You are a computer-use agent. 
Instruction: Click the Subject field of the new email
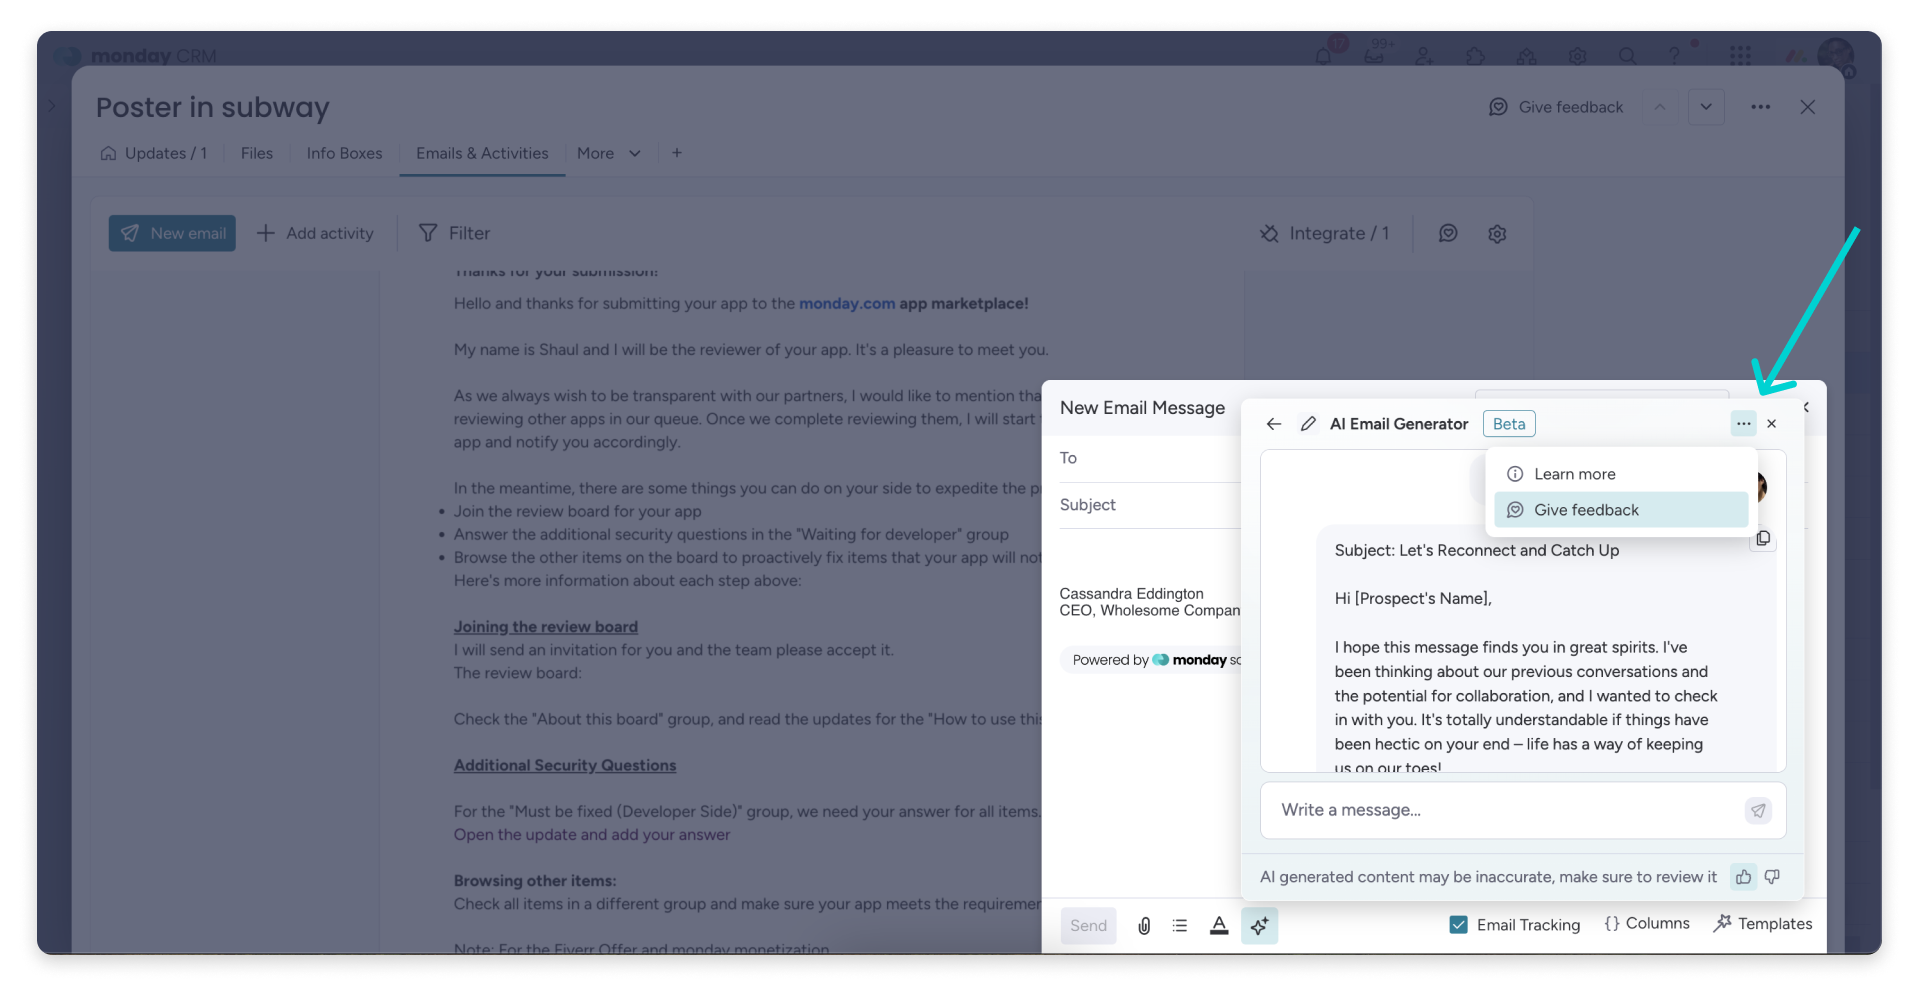tap(1150, 505)
